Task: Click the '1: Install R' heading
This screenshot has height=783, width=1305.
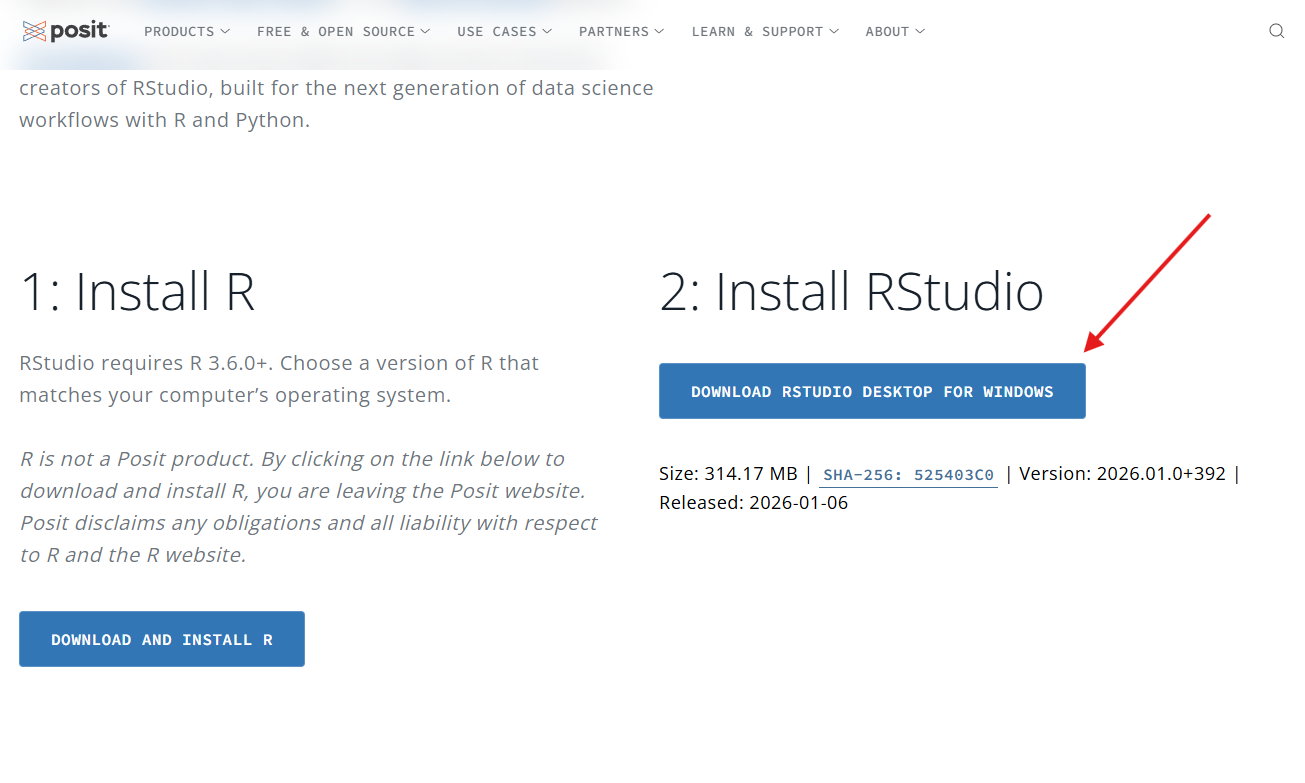Action: (x=137, y=292)
